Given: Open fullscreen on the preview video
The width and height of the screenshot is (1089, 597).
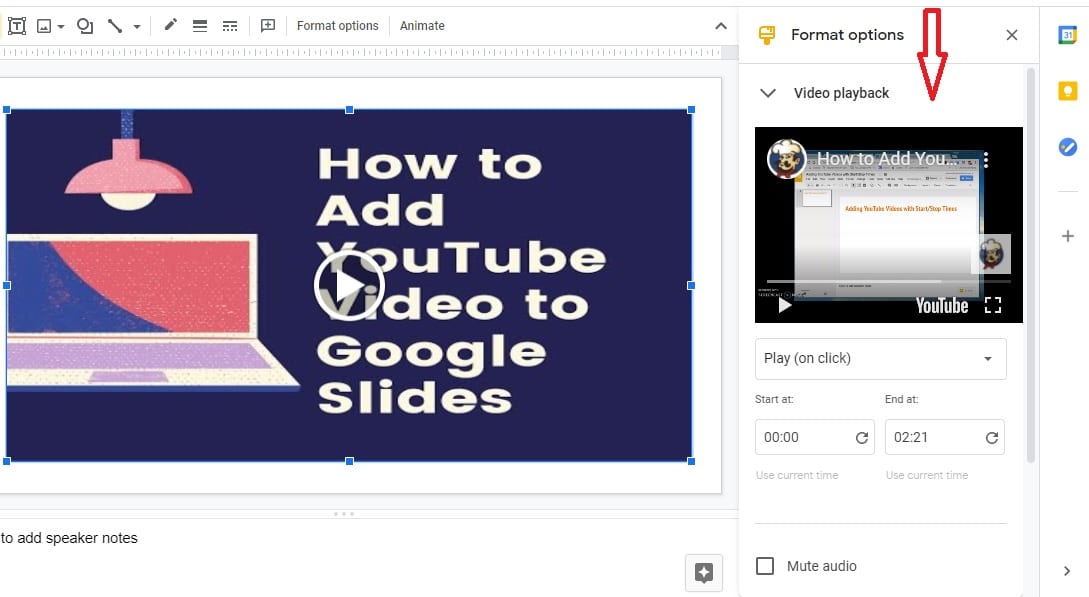Looking at the screenshot, I should pyautogui.click(x=993, y=305).
